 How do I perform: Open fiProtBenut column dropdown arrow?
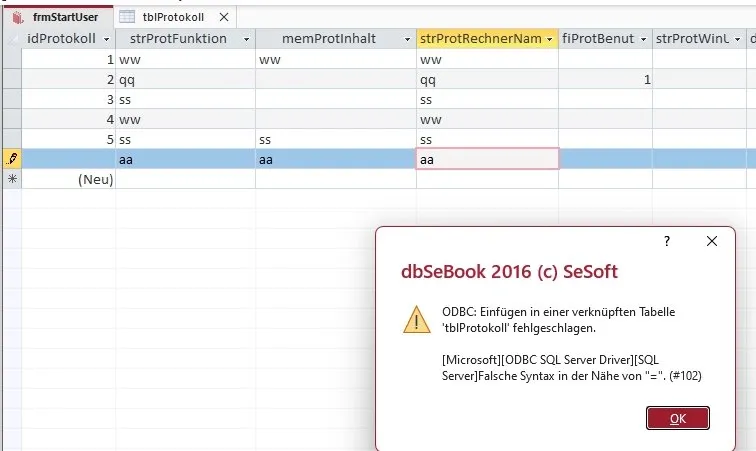tap(643, 39)
